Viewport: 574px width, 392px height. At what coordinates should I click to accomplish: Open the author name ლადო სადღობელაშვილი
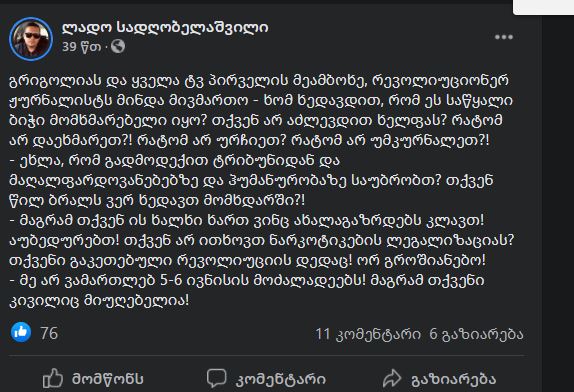coord(165,27)
